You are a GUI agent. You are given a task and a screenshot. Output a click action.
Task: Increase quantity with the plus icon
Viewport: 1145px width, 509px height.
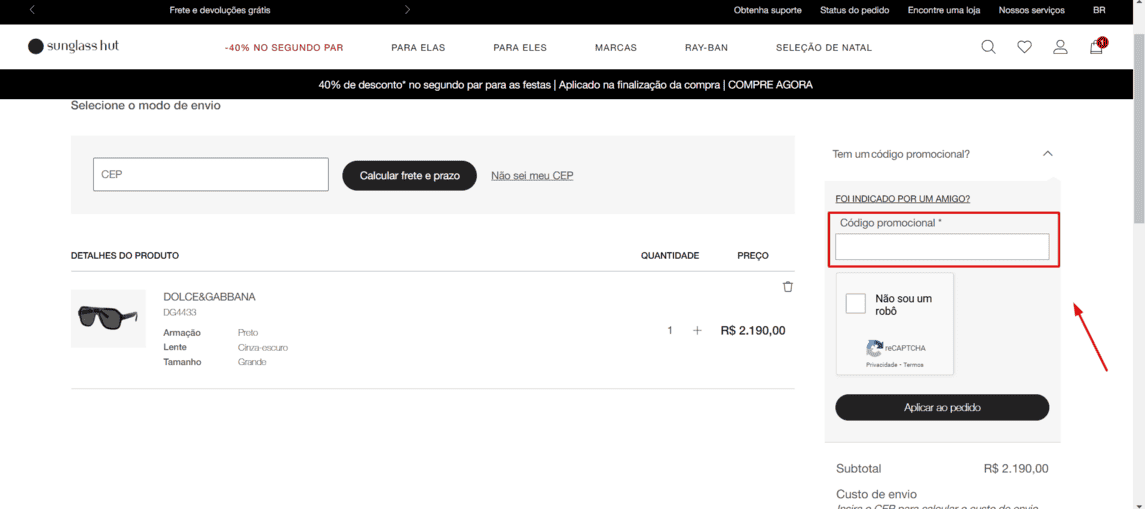697,331
